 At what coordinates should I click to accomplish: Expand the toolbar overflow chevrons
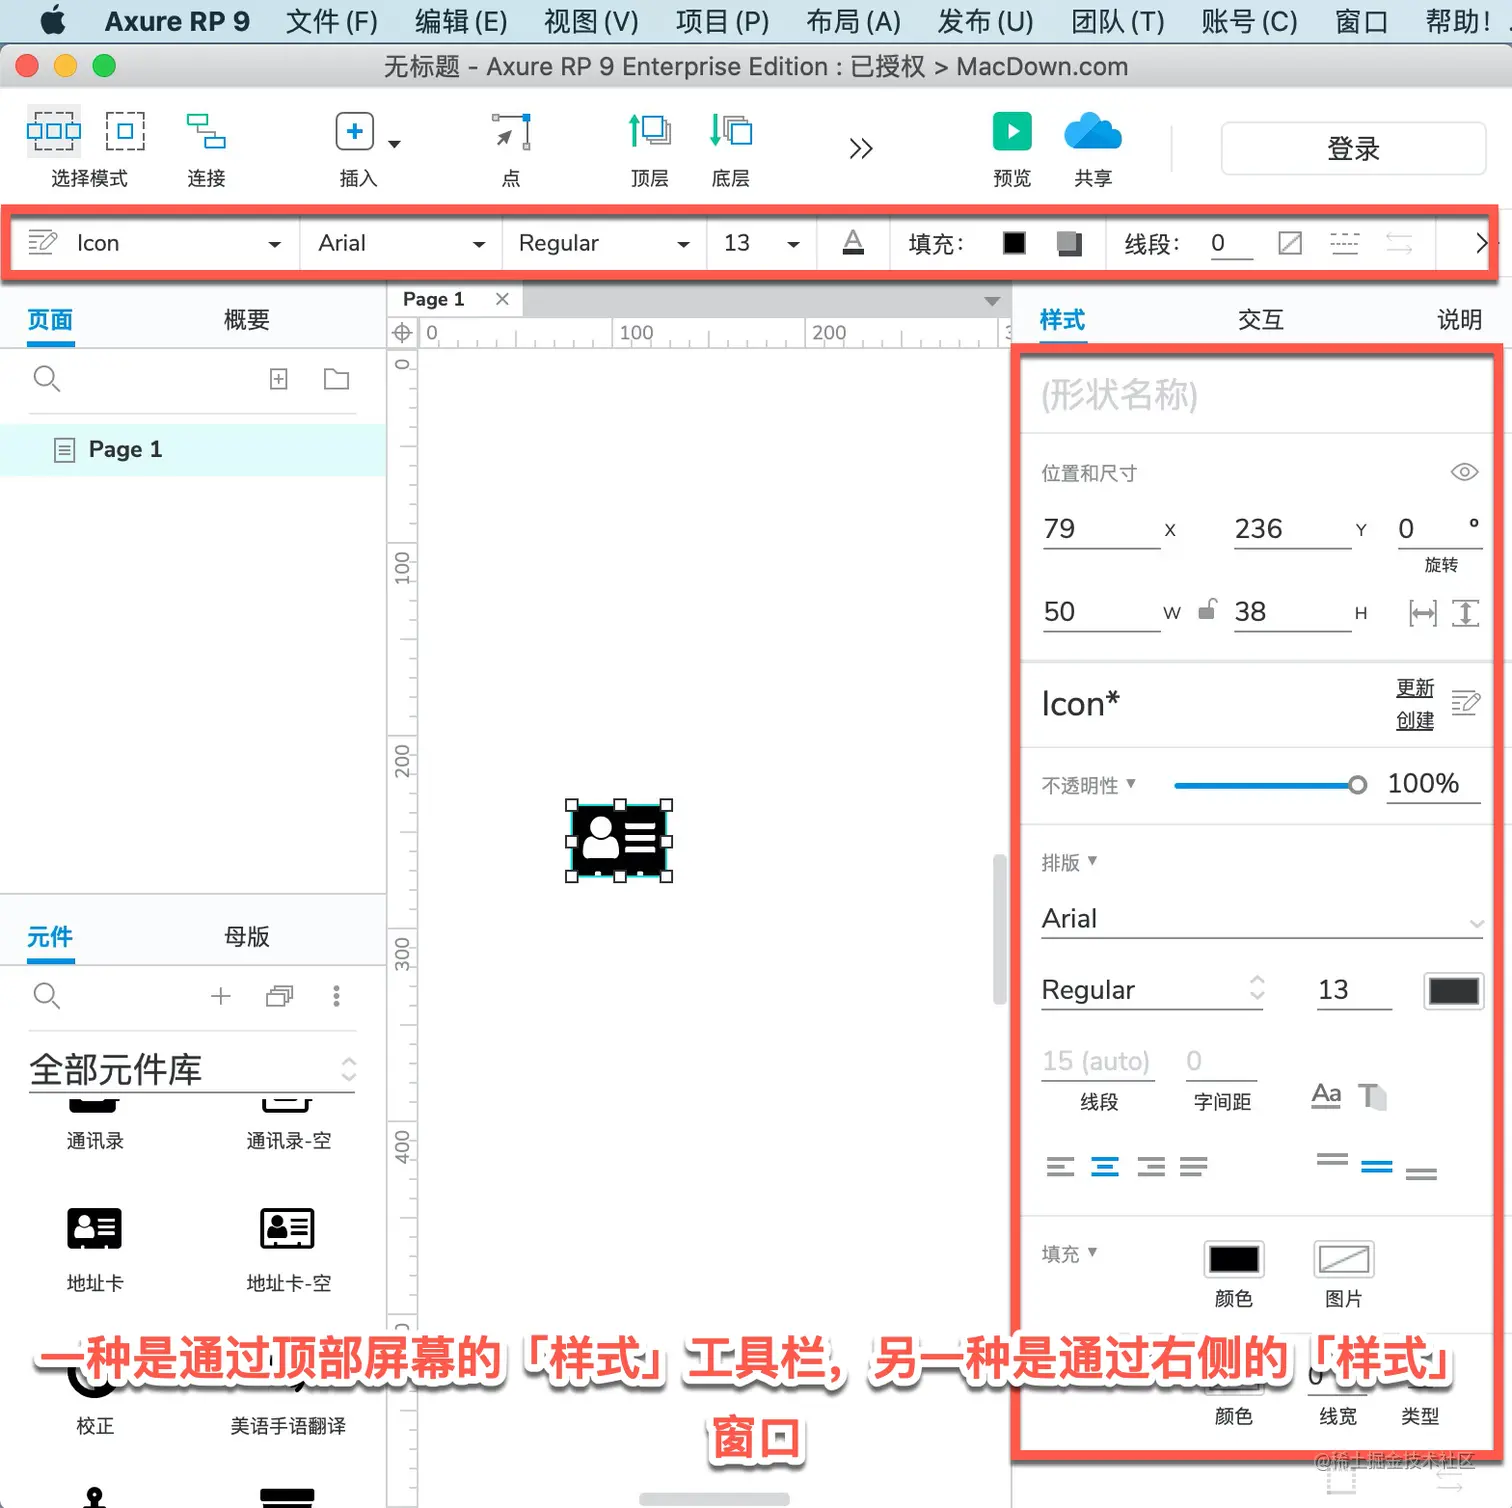tap(861, 149)
